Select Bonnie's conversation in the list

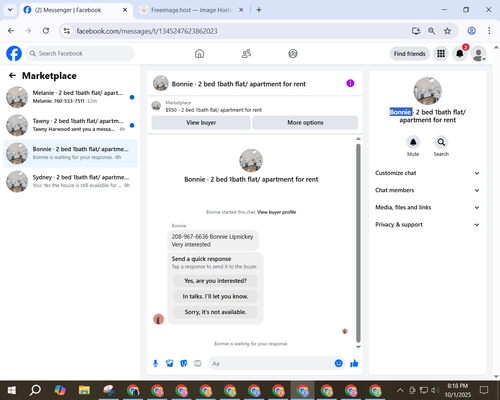[x=70, y=153]
